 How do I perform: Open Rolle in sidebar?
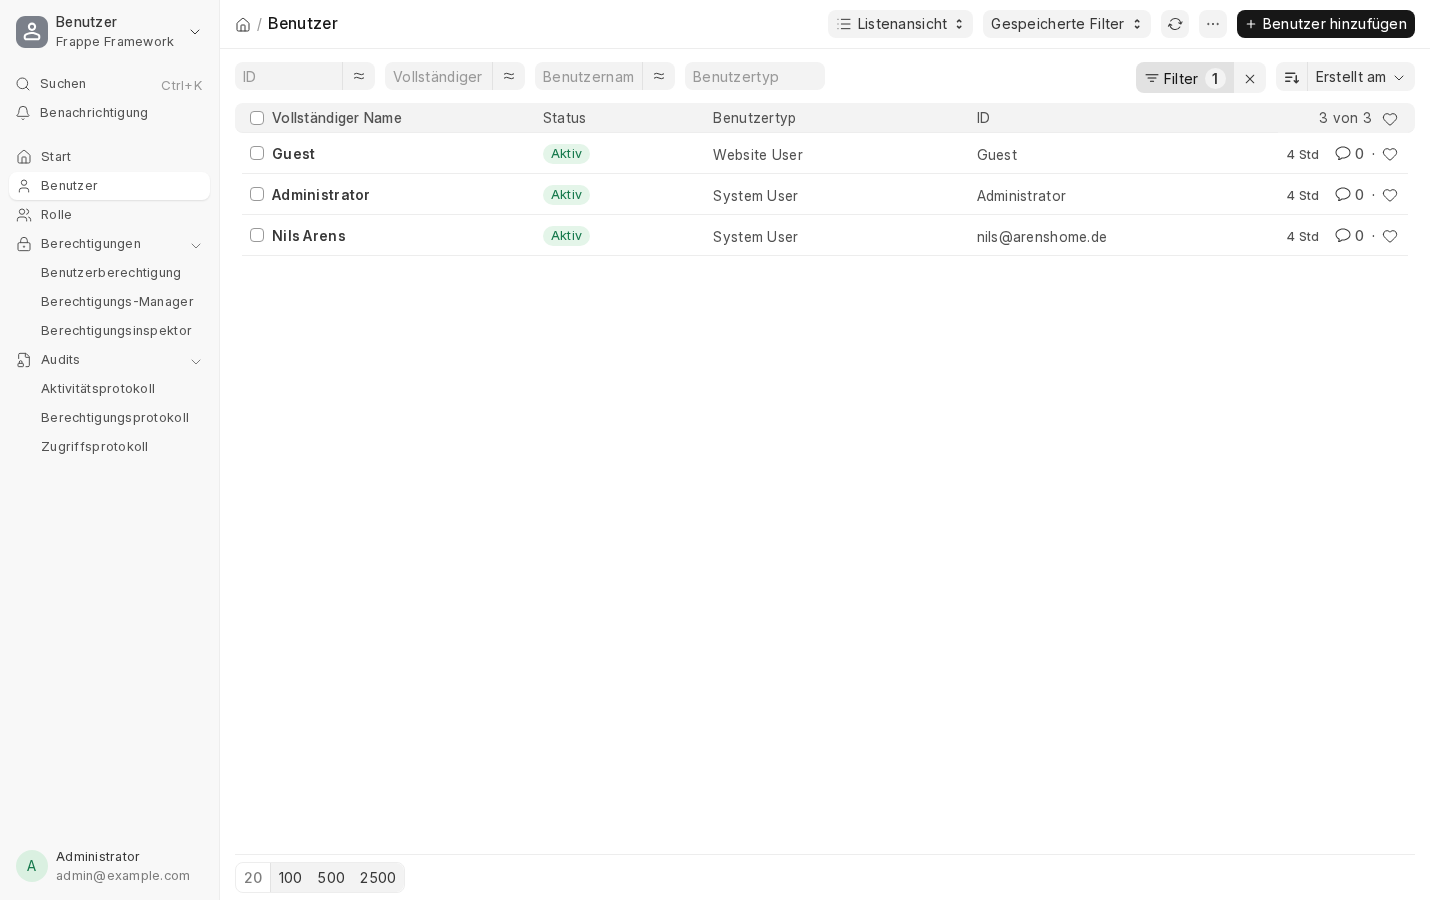click(x=109, y=215)
